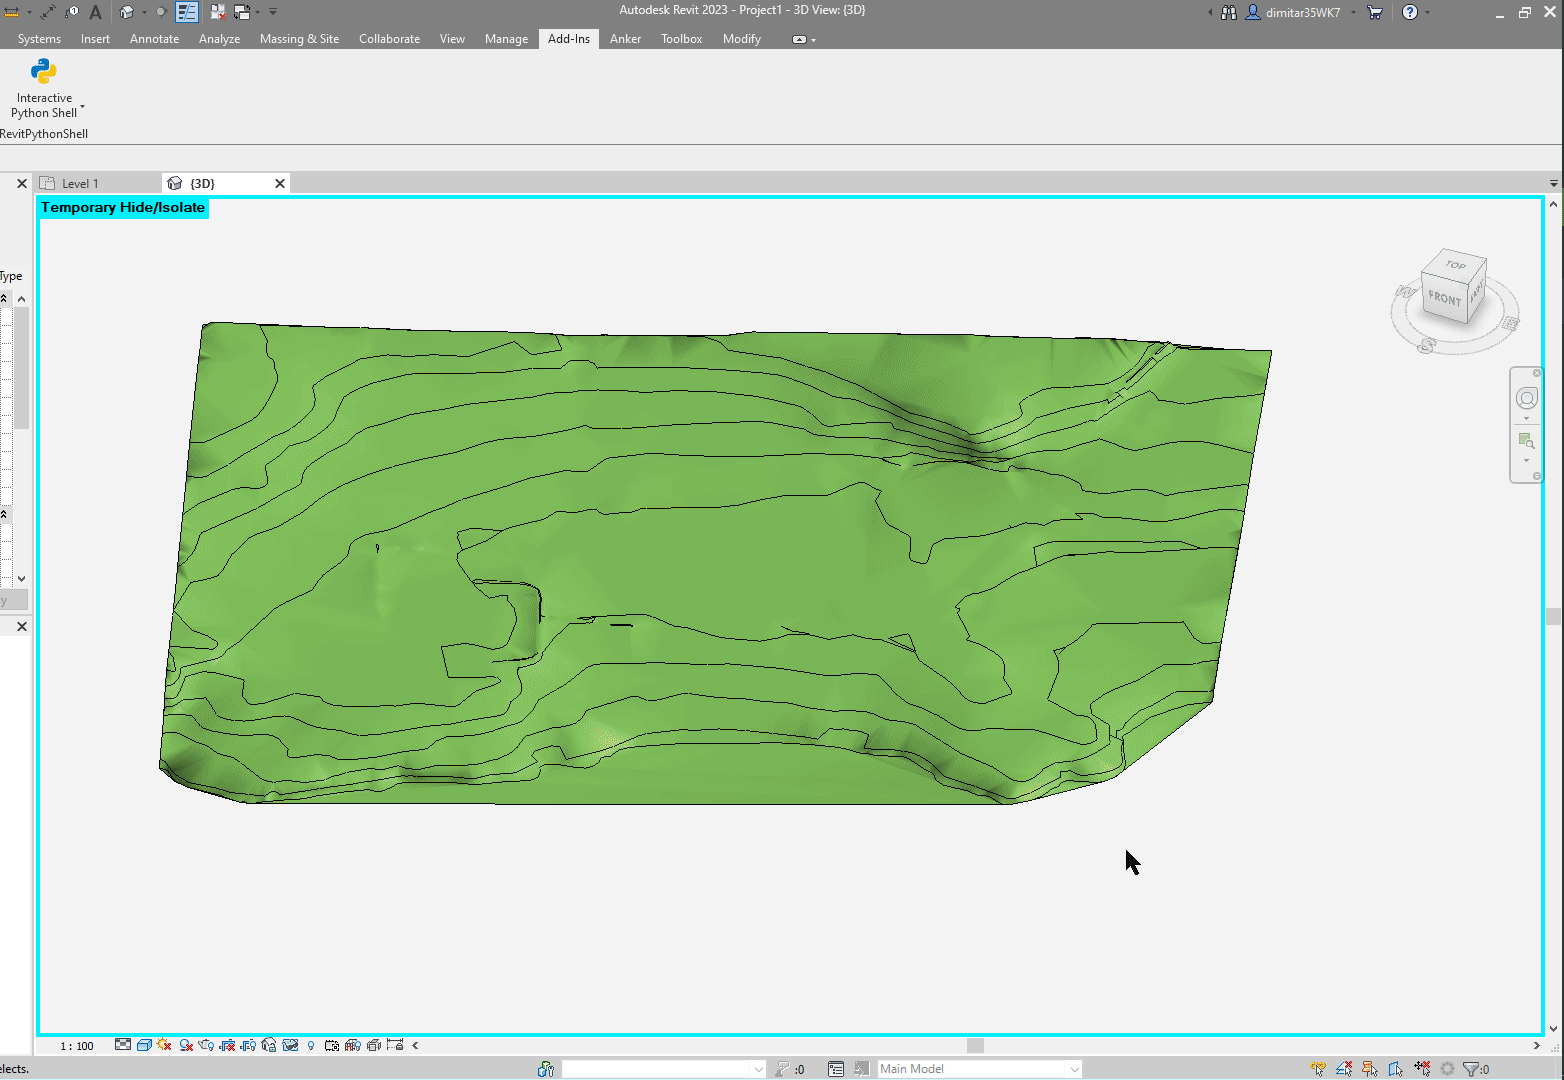The height and width of the screenshot is (1080, 1564).
Task: Click Close Inactive Views icon
Action: point(218,12)
